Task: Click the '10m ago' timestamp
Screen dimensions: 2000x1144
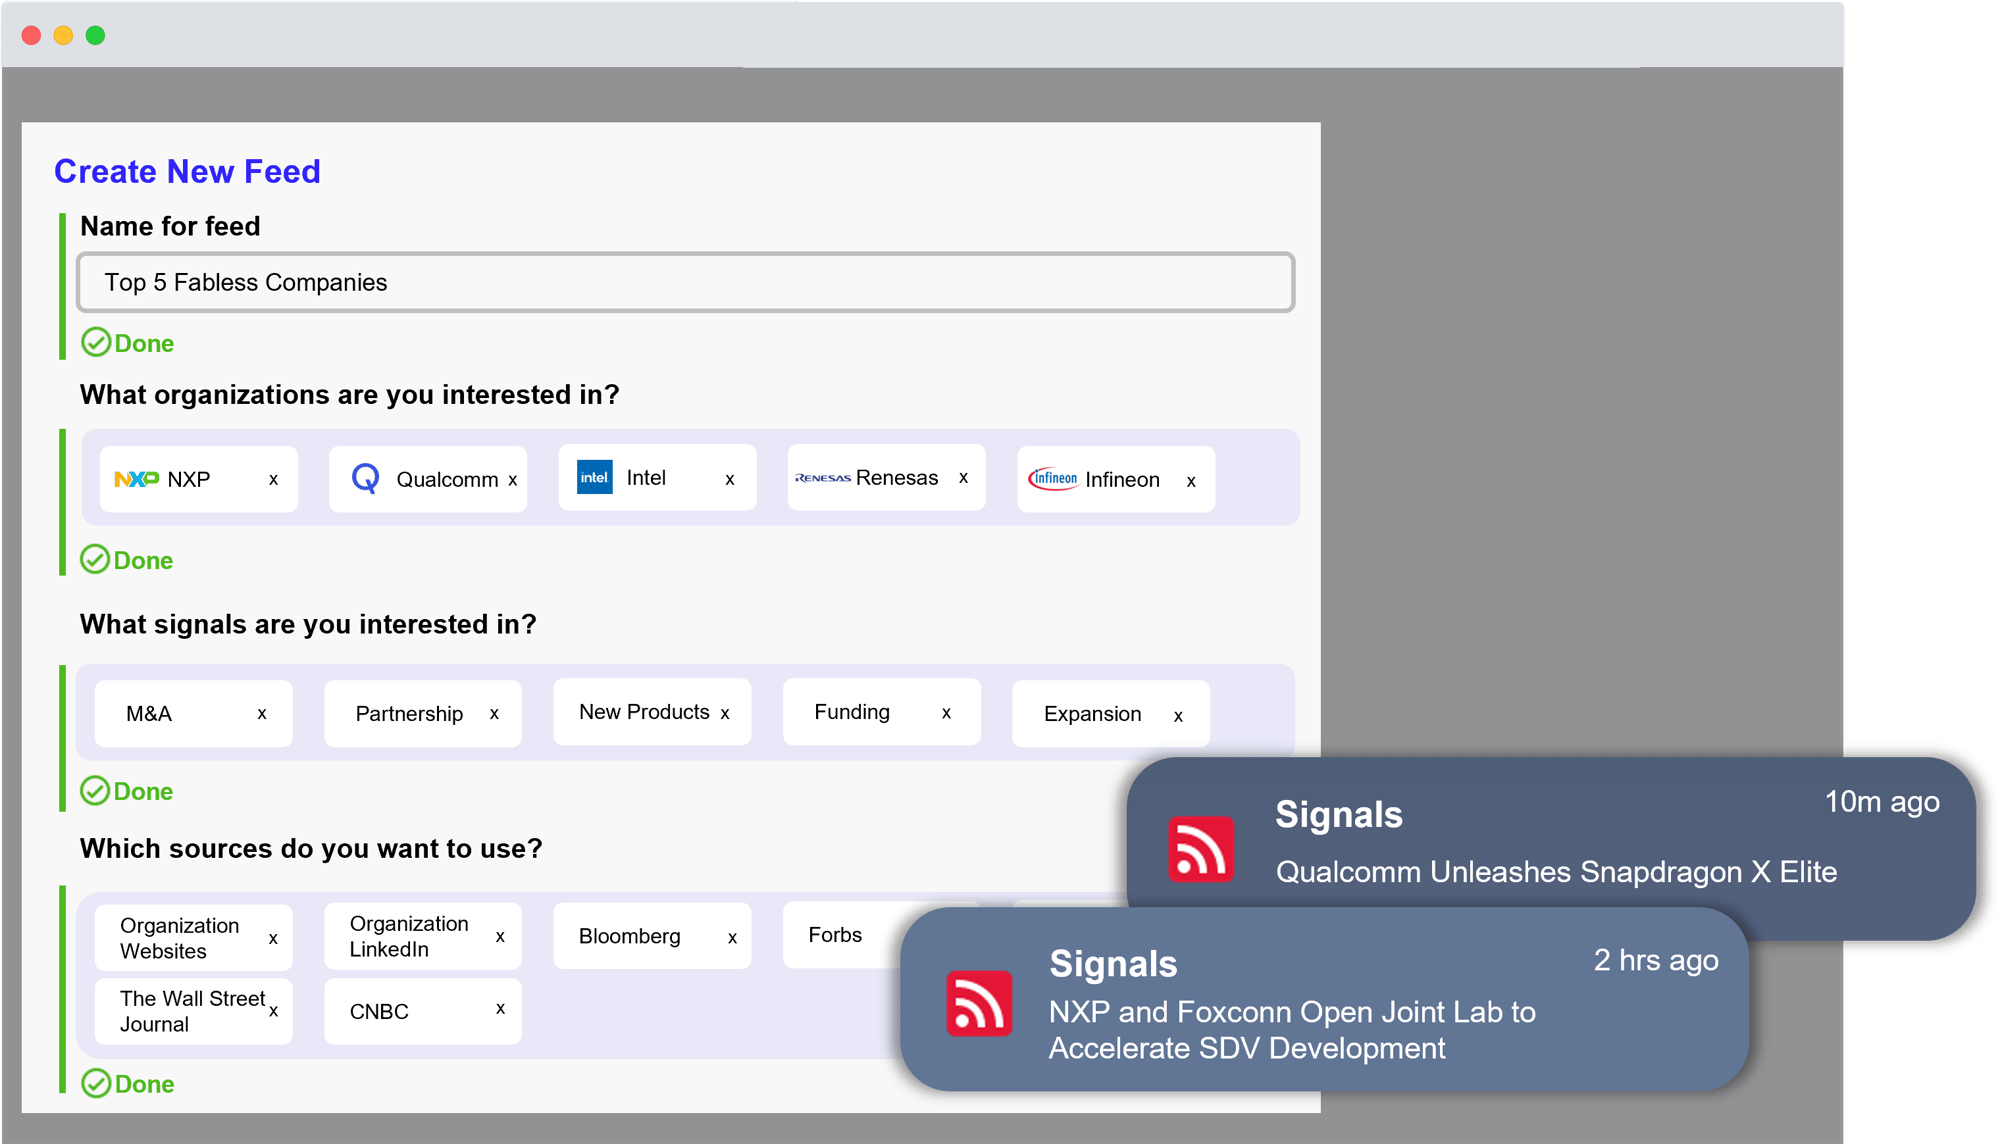Action: point(1882,802)
